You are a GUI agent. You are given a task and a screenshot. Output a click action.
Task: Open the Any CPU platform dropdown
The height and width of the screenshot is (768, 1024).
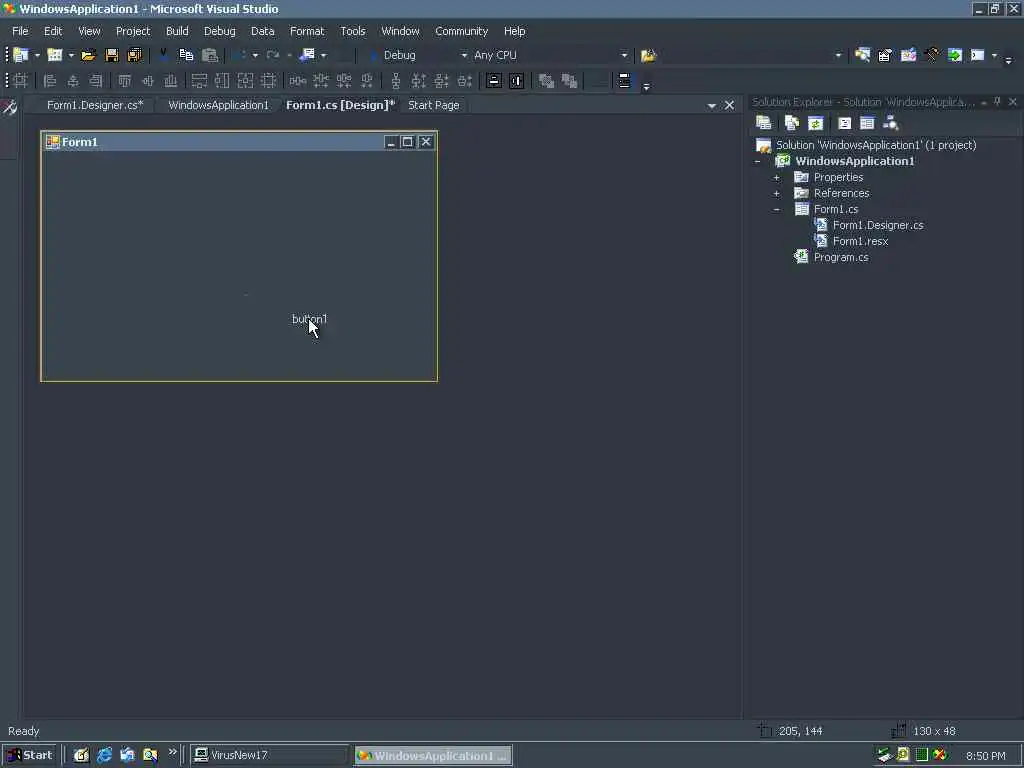[x=624, y=56]
